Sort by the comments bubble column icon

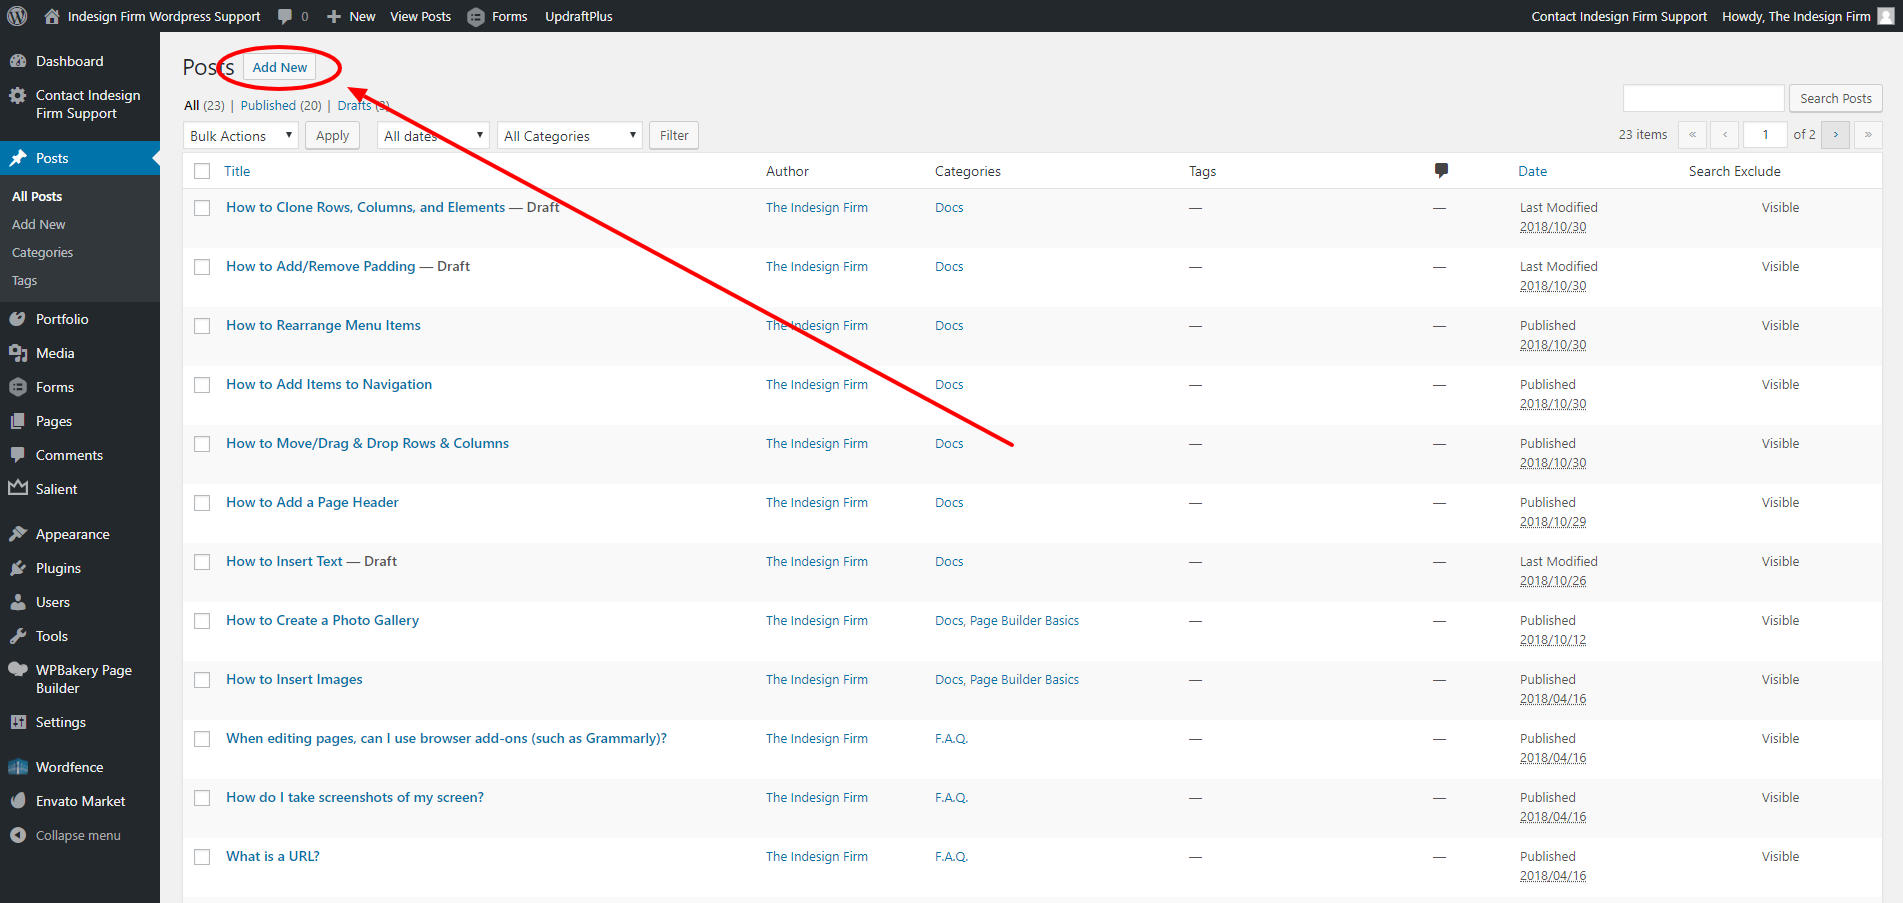point(1440,171)
